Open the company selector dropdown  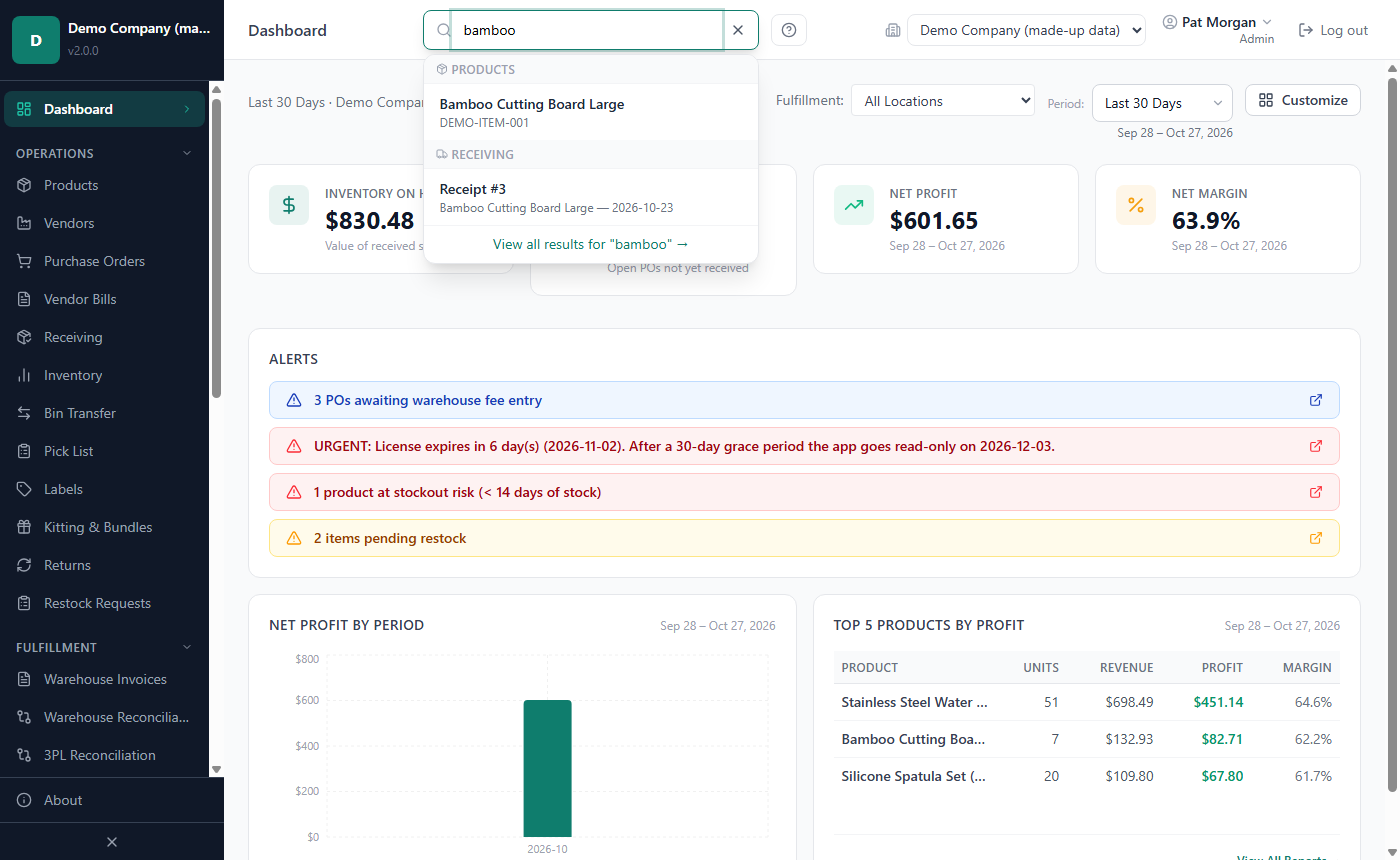[1026, 30]
